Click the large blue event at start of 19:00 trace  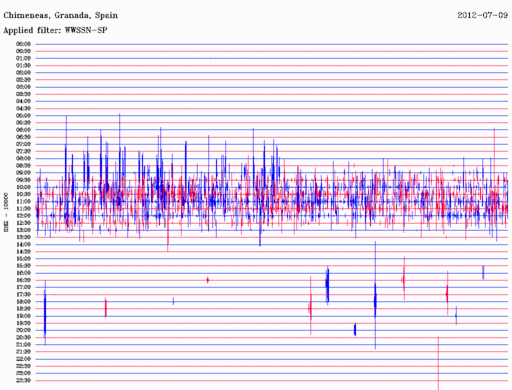pos(45,313)
